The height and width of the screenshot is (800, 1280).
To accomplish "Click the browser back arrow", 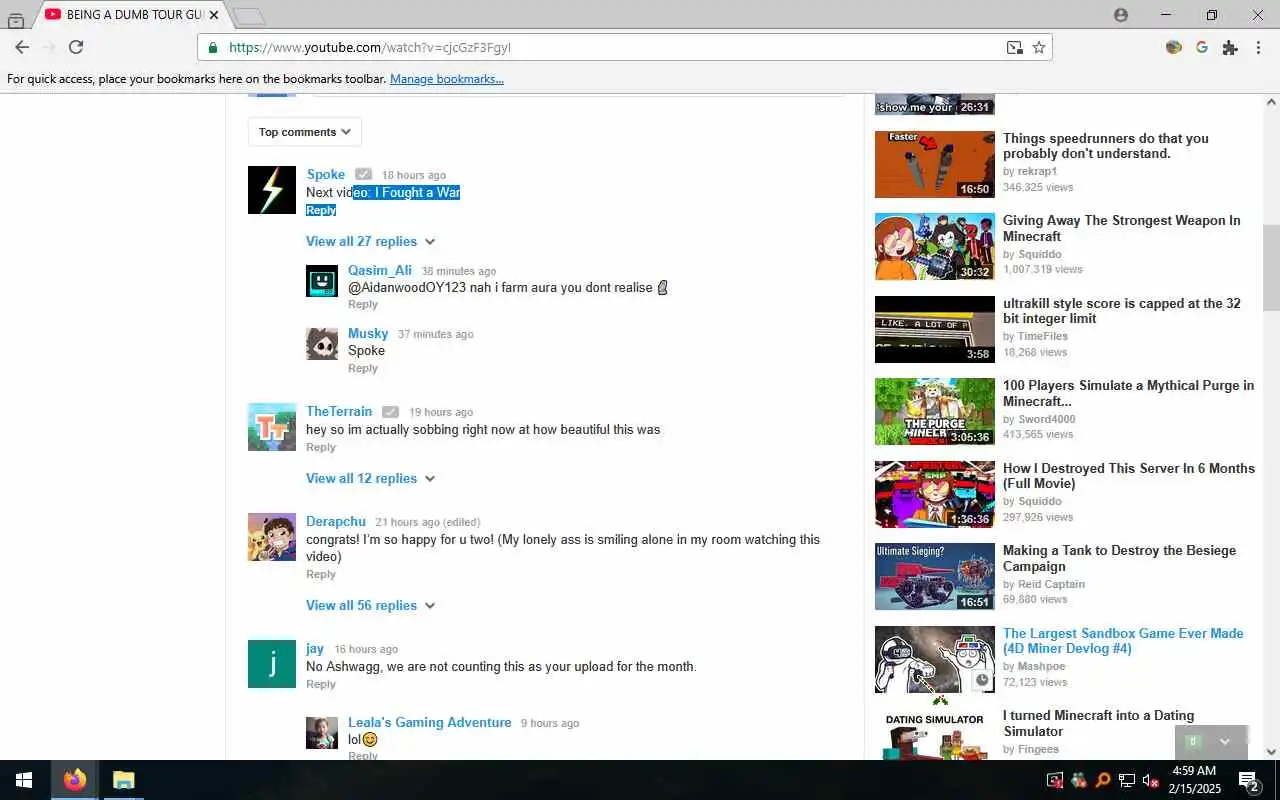I will 22,47.
